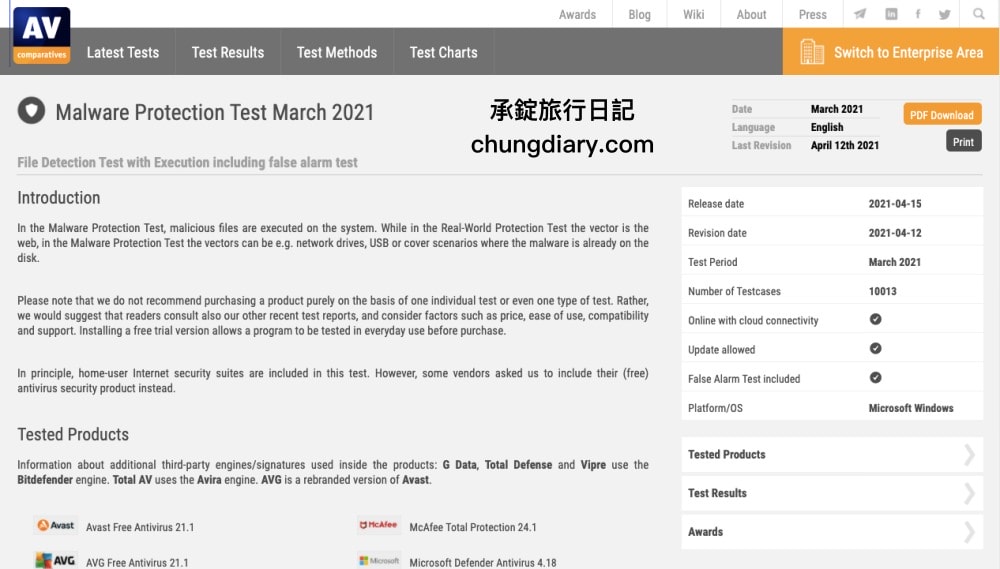Click McAfee Total Protection 24.1 text

[473, 528]
